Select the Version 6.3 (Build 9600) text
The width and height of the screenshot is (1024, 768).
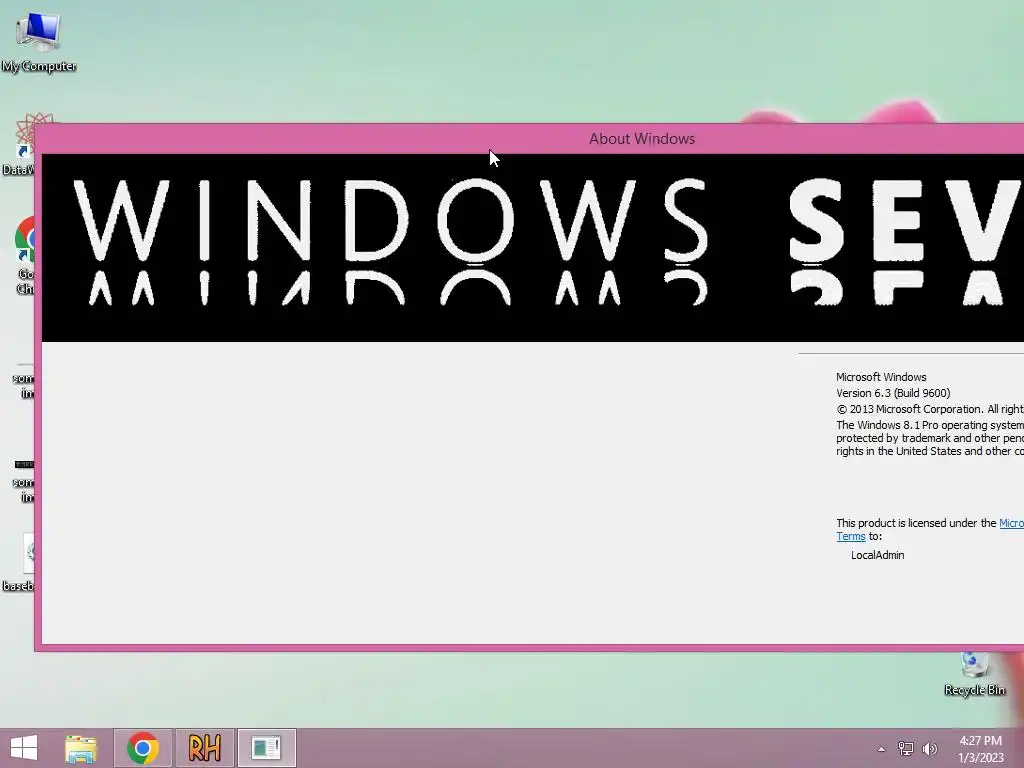pyautogui.click(x=893, y=393)
